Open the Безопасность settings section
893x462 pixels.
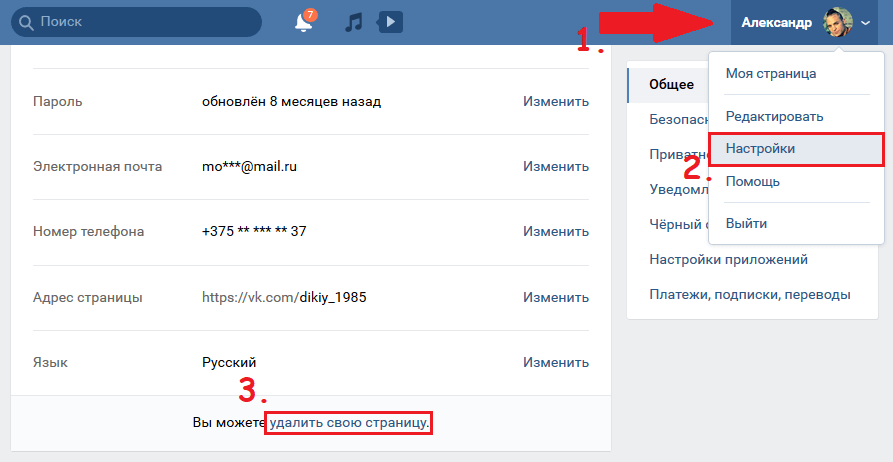pyautogui.click(x=679, y=120)
